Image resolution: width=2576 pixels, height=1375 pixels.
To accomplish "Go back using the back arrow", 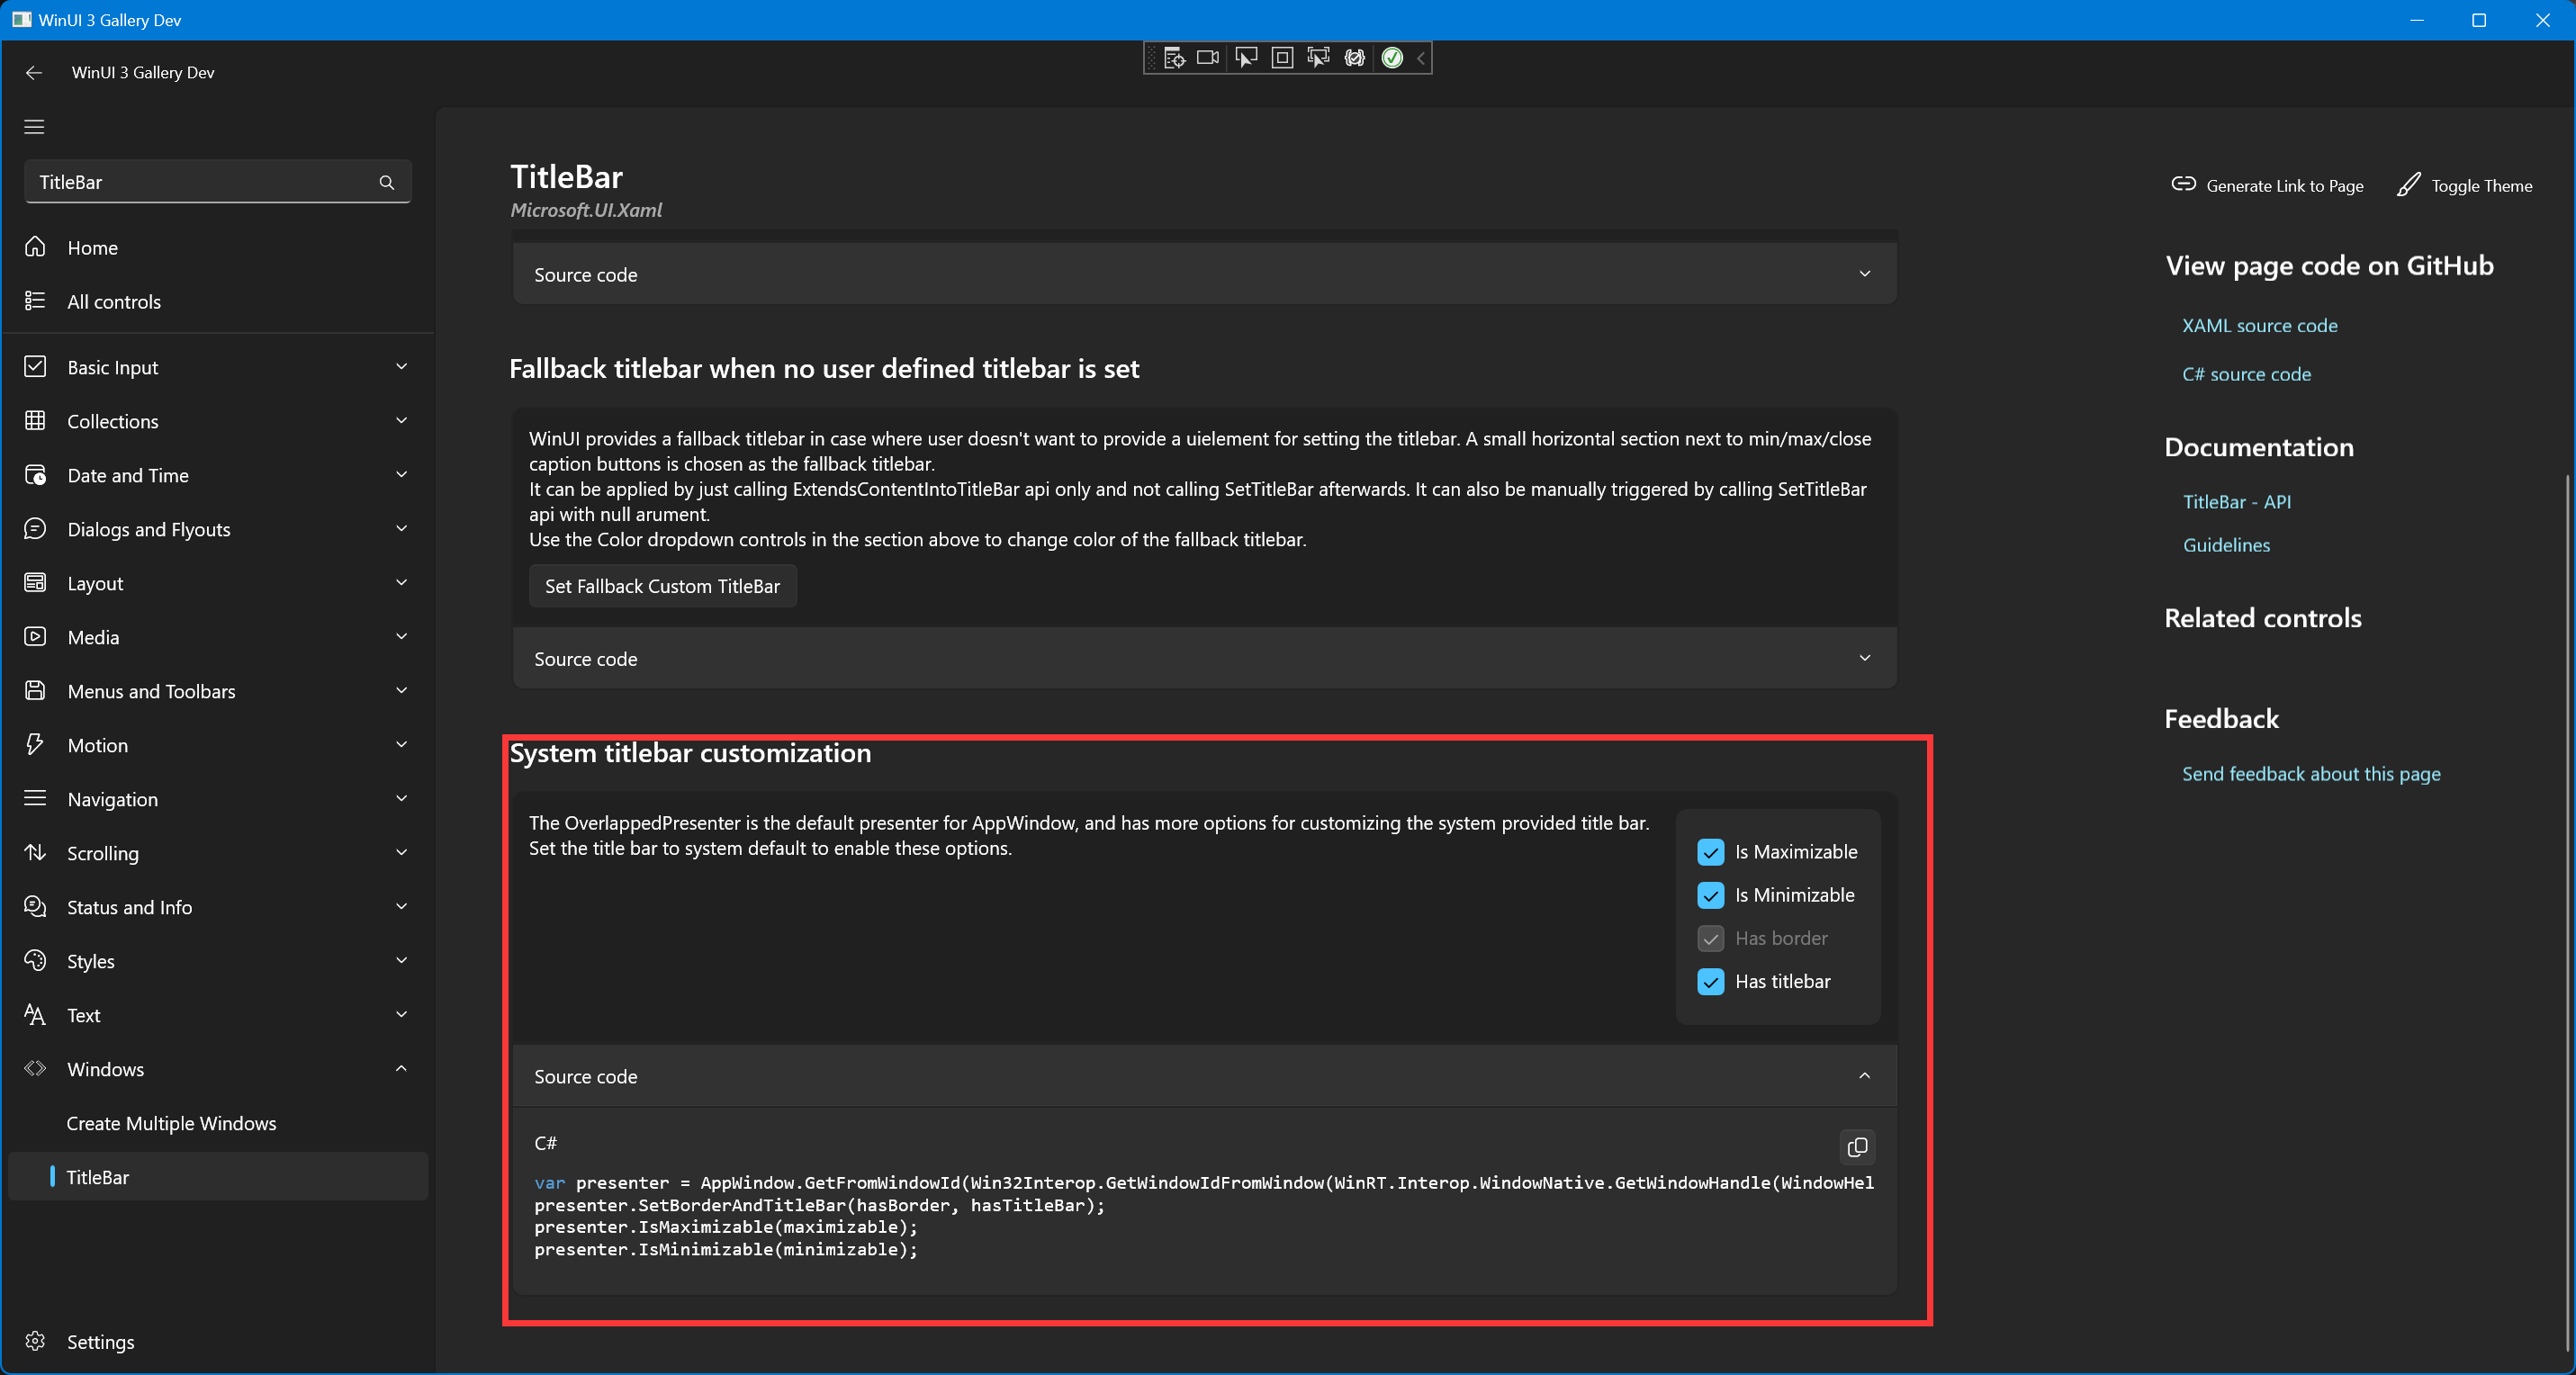I will pos(34,72).
